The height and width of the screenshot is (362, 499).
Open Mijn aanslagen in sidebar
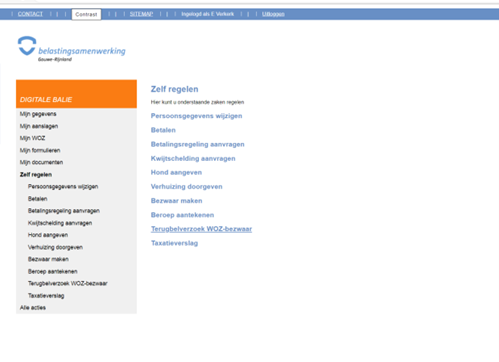39,126
